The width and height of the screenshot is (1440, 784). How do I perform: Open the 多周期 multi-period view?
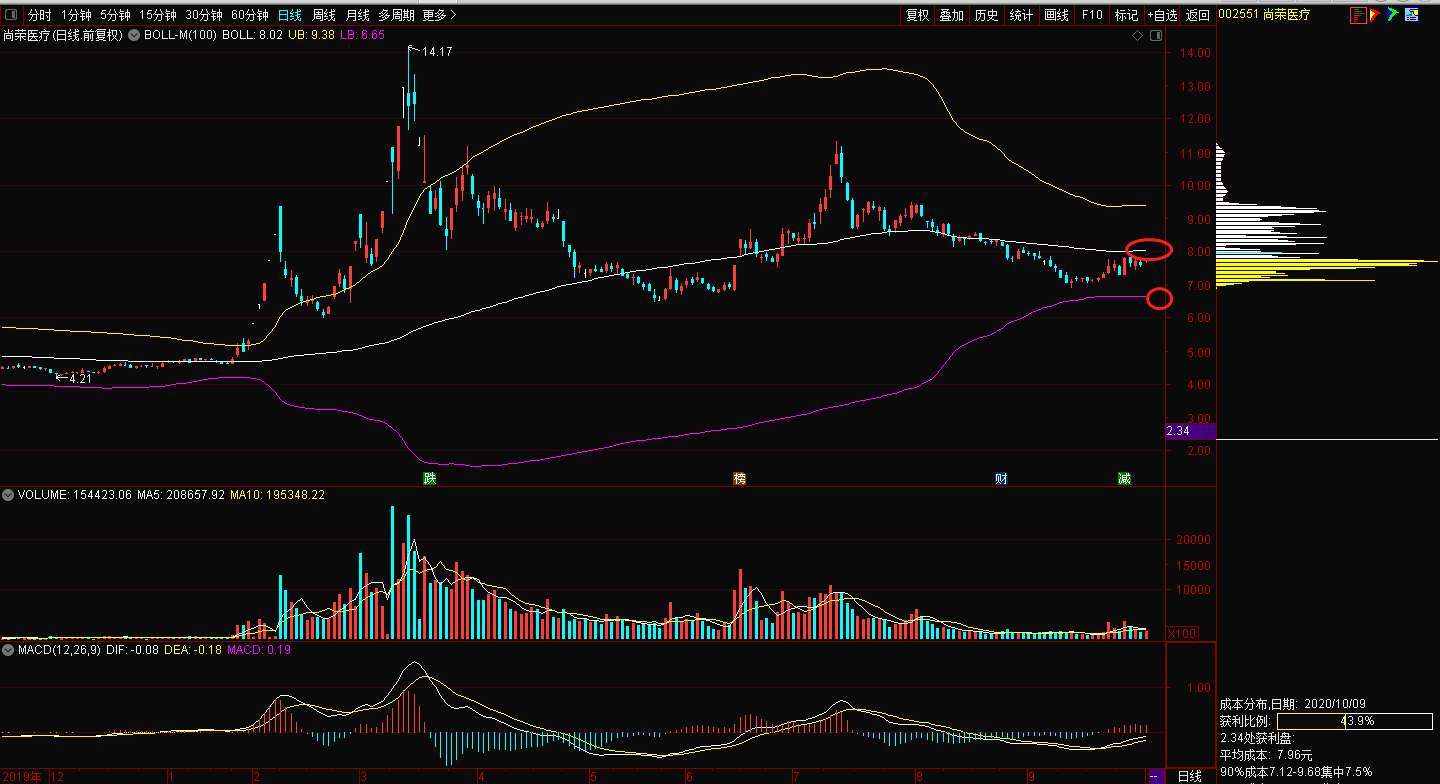coord(396,15)
